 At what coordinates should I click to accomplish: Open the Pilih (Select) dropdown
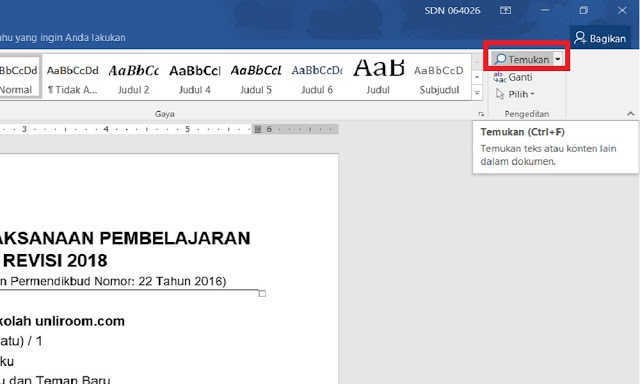(515, 94)
